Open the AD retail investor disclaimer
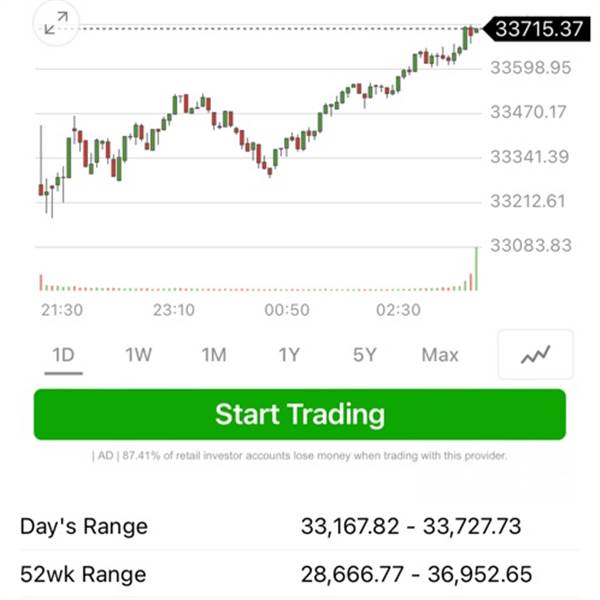This screenshot has width=600, height=600. click(300, 456)
